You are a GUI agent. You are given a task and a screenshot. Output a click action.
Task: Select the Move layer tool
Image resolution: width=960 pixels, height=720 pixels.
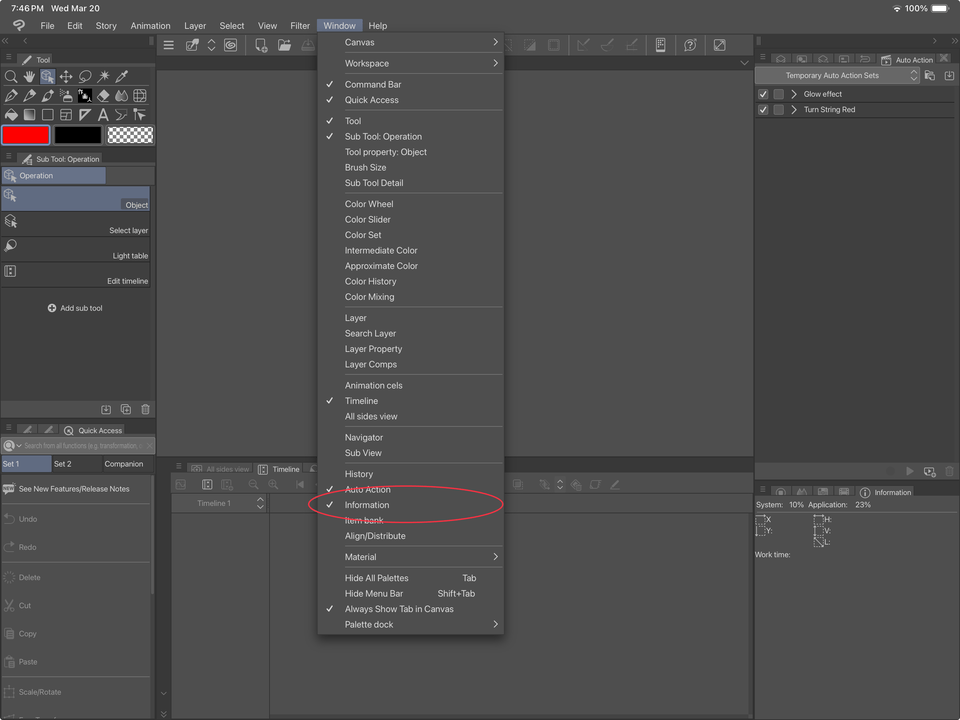[66, 77]
